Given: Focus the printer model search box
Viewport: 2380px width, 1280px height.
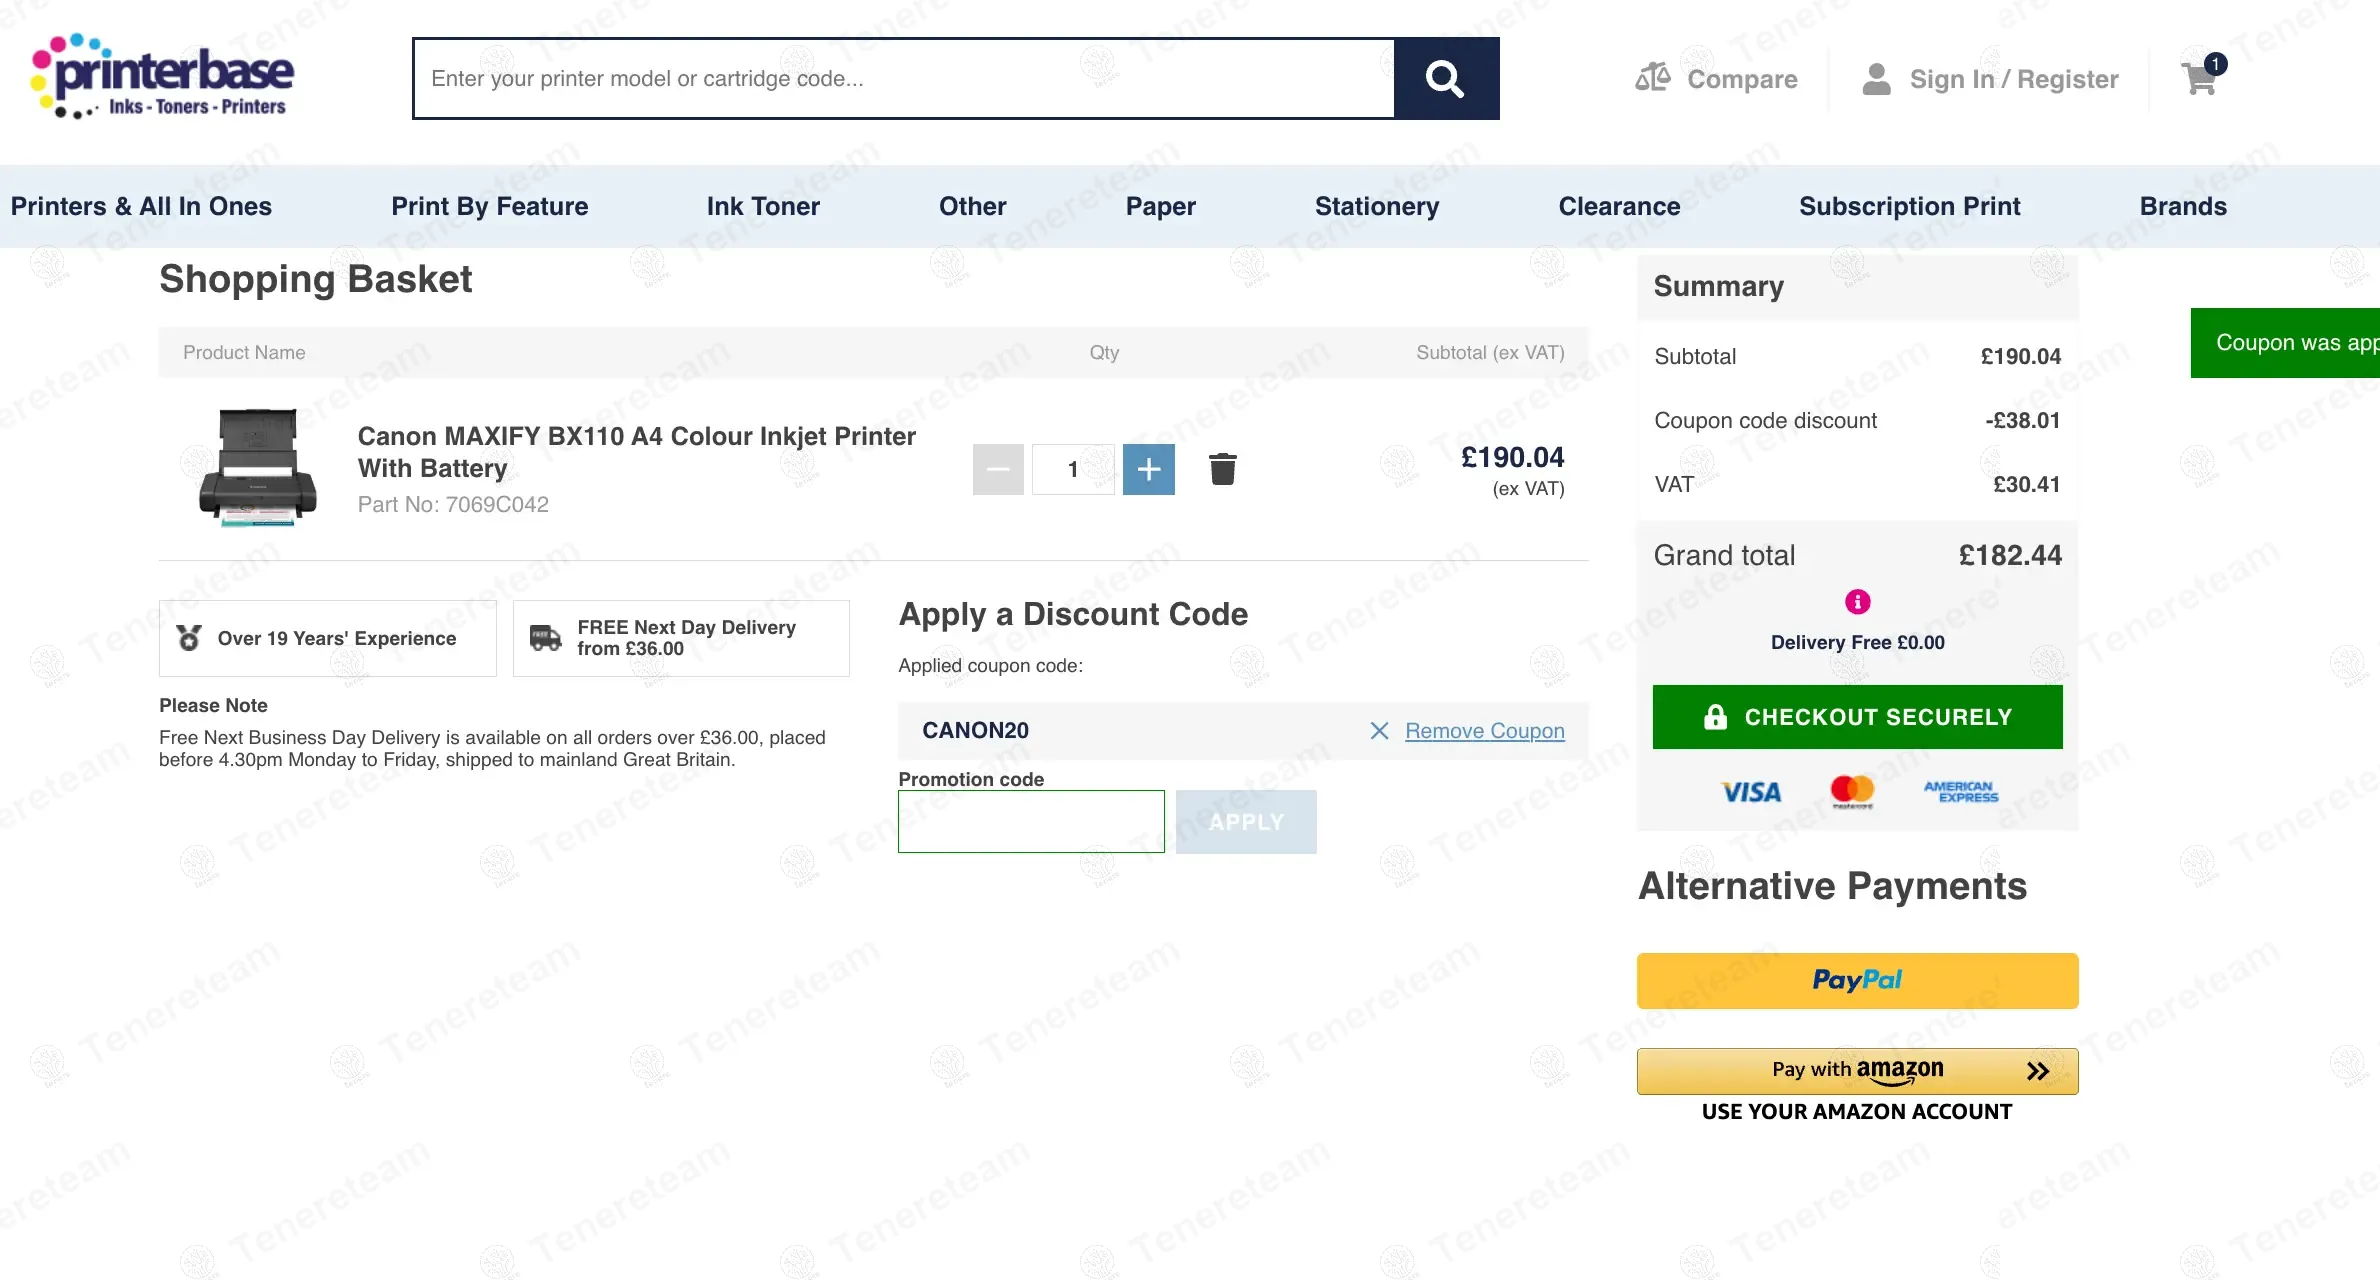Looking at the screenshot, I should click(x=903, y=79).
